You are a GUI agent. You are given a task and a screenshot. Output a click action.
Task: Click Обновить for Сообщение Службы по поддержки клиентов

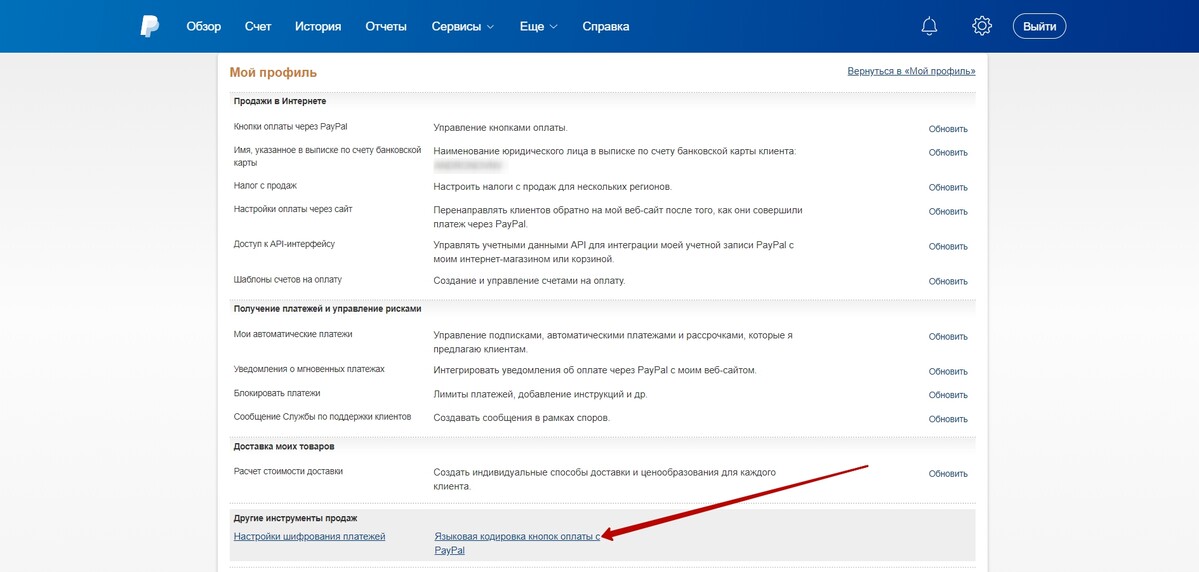(x=948, y=419)
